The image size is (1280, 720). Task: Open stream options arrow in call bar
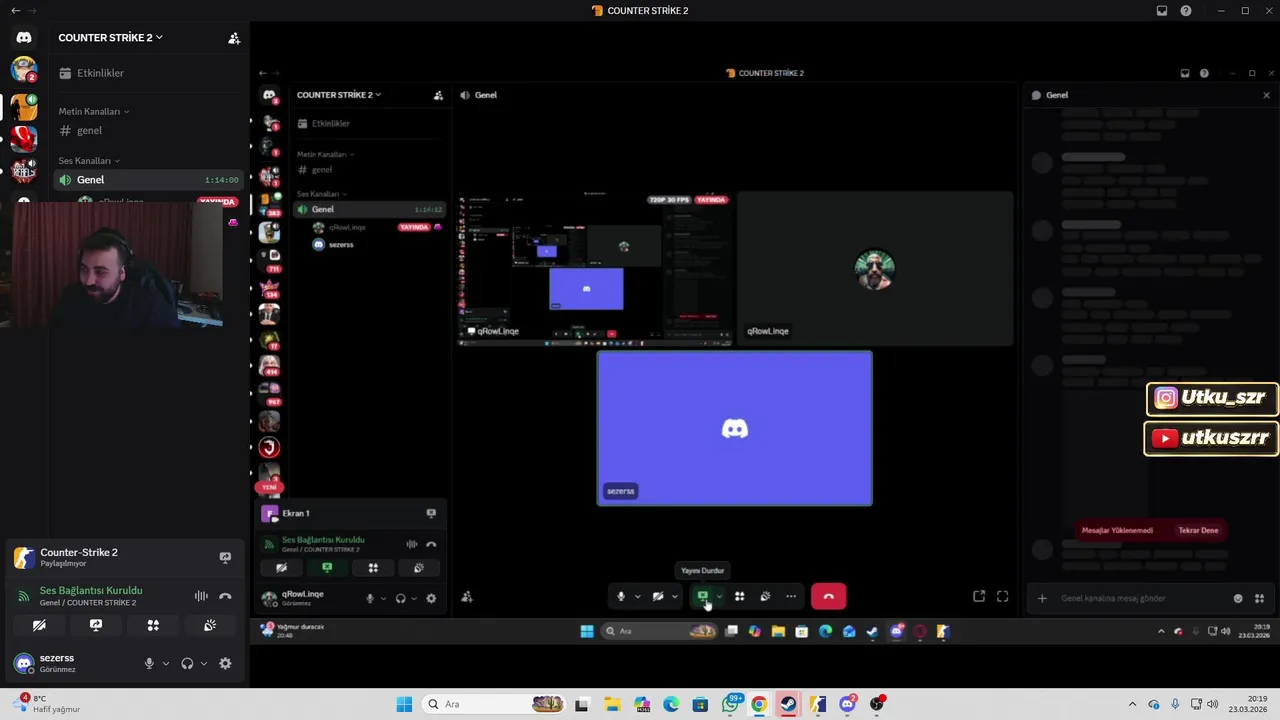[x=719, y=597]
